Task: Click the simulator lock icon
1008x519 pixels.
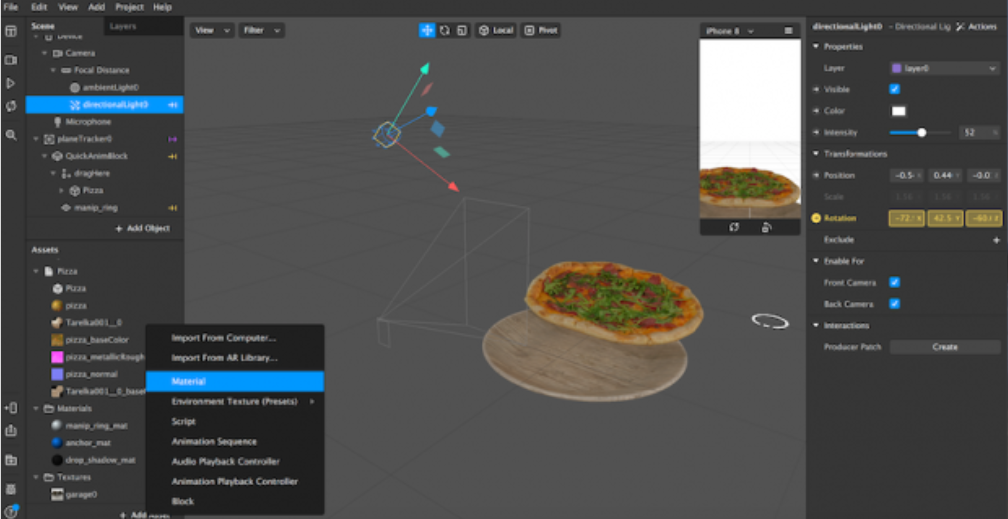Action: click(766, 228)
